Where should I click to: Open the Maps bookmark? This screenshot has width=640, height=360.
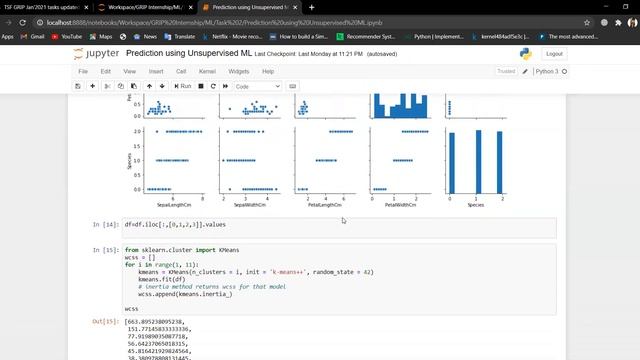click(101, 37)
